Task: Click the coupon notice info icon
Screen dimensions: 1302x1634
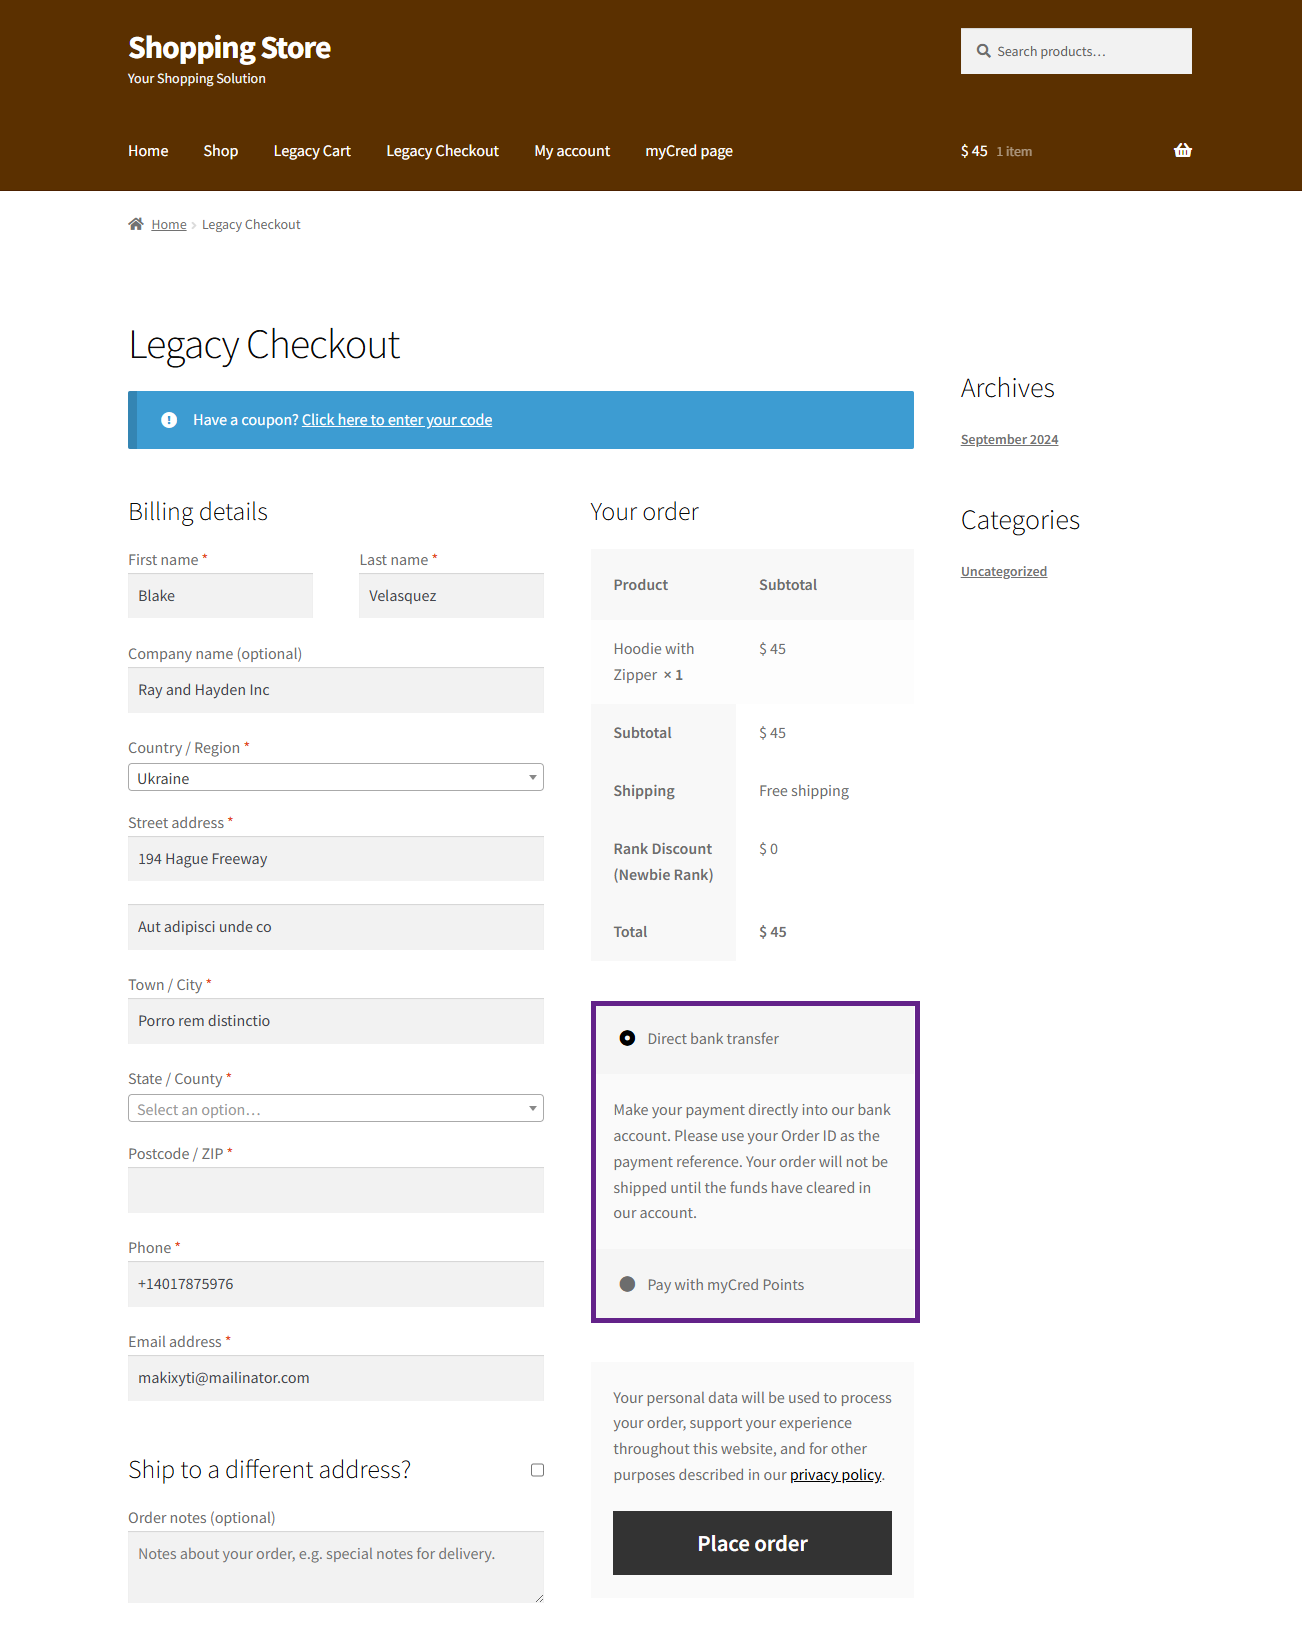Action: (169, 420)
